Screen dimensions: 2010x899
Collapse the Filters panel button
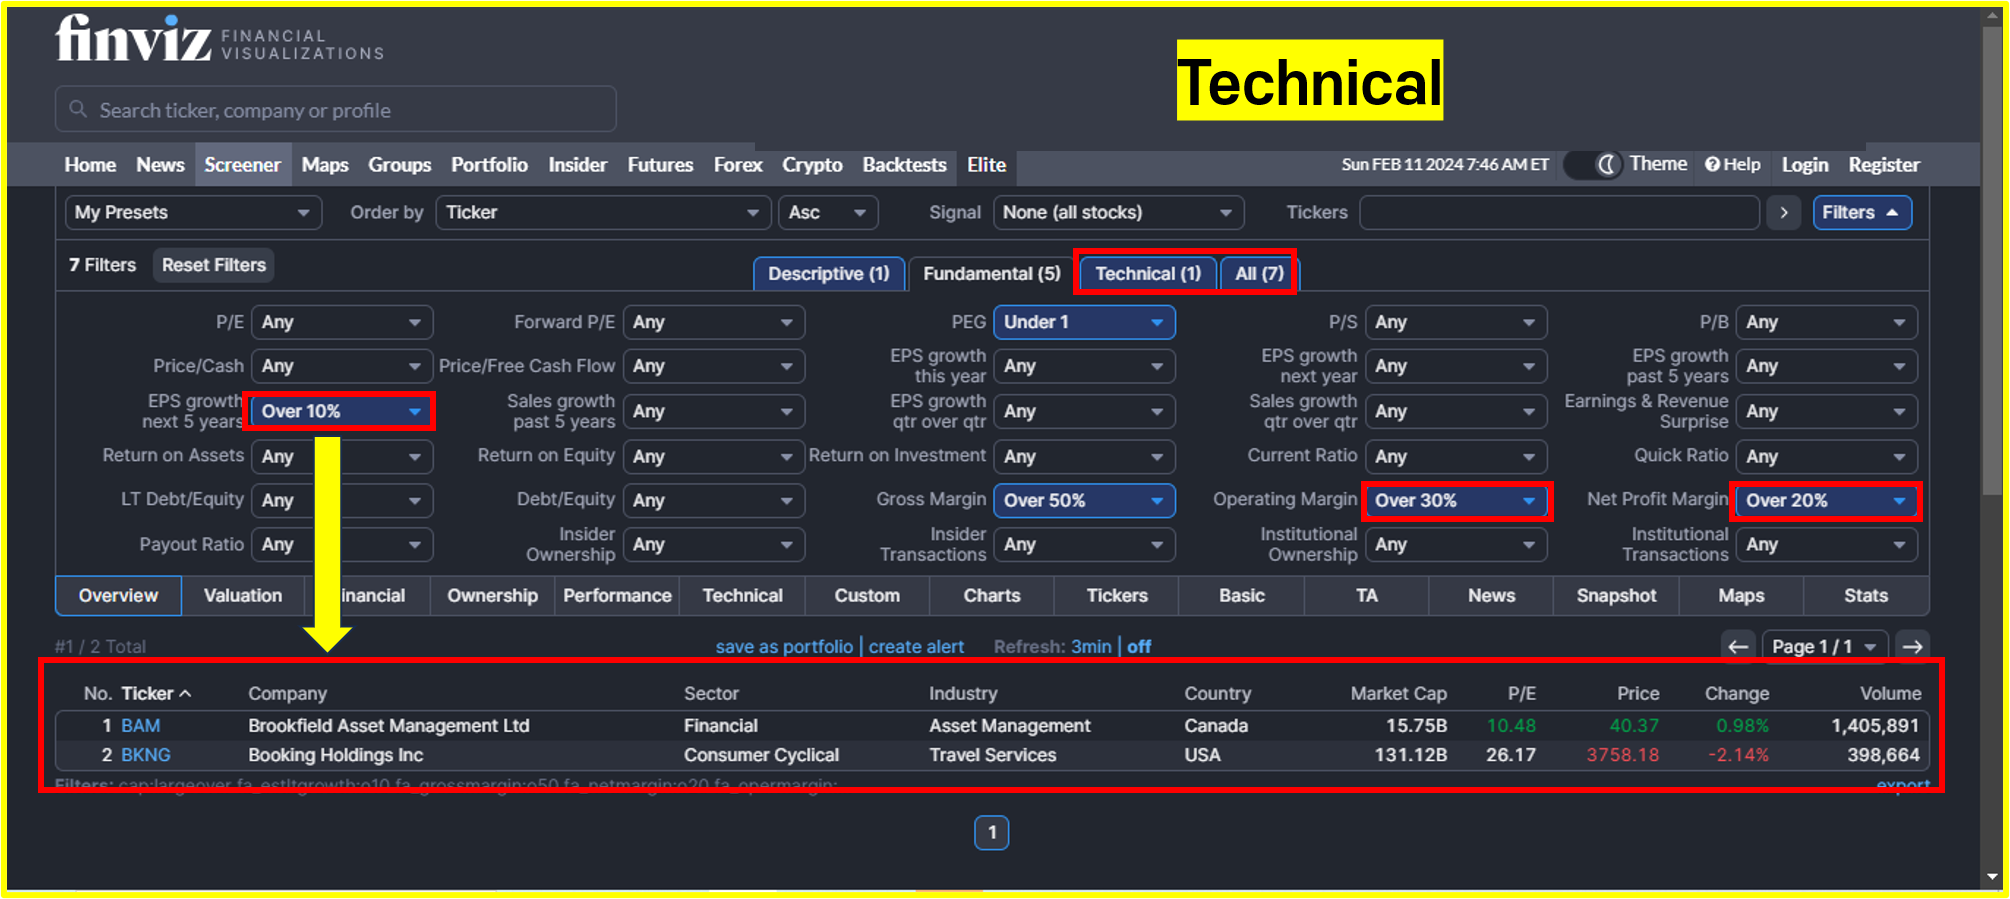1862,213
